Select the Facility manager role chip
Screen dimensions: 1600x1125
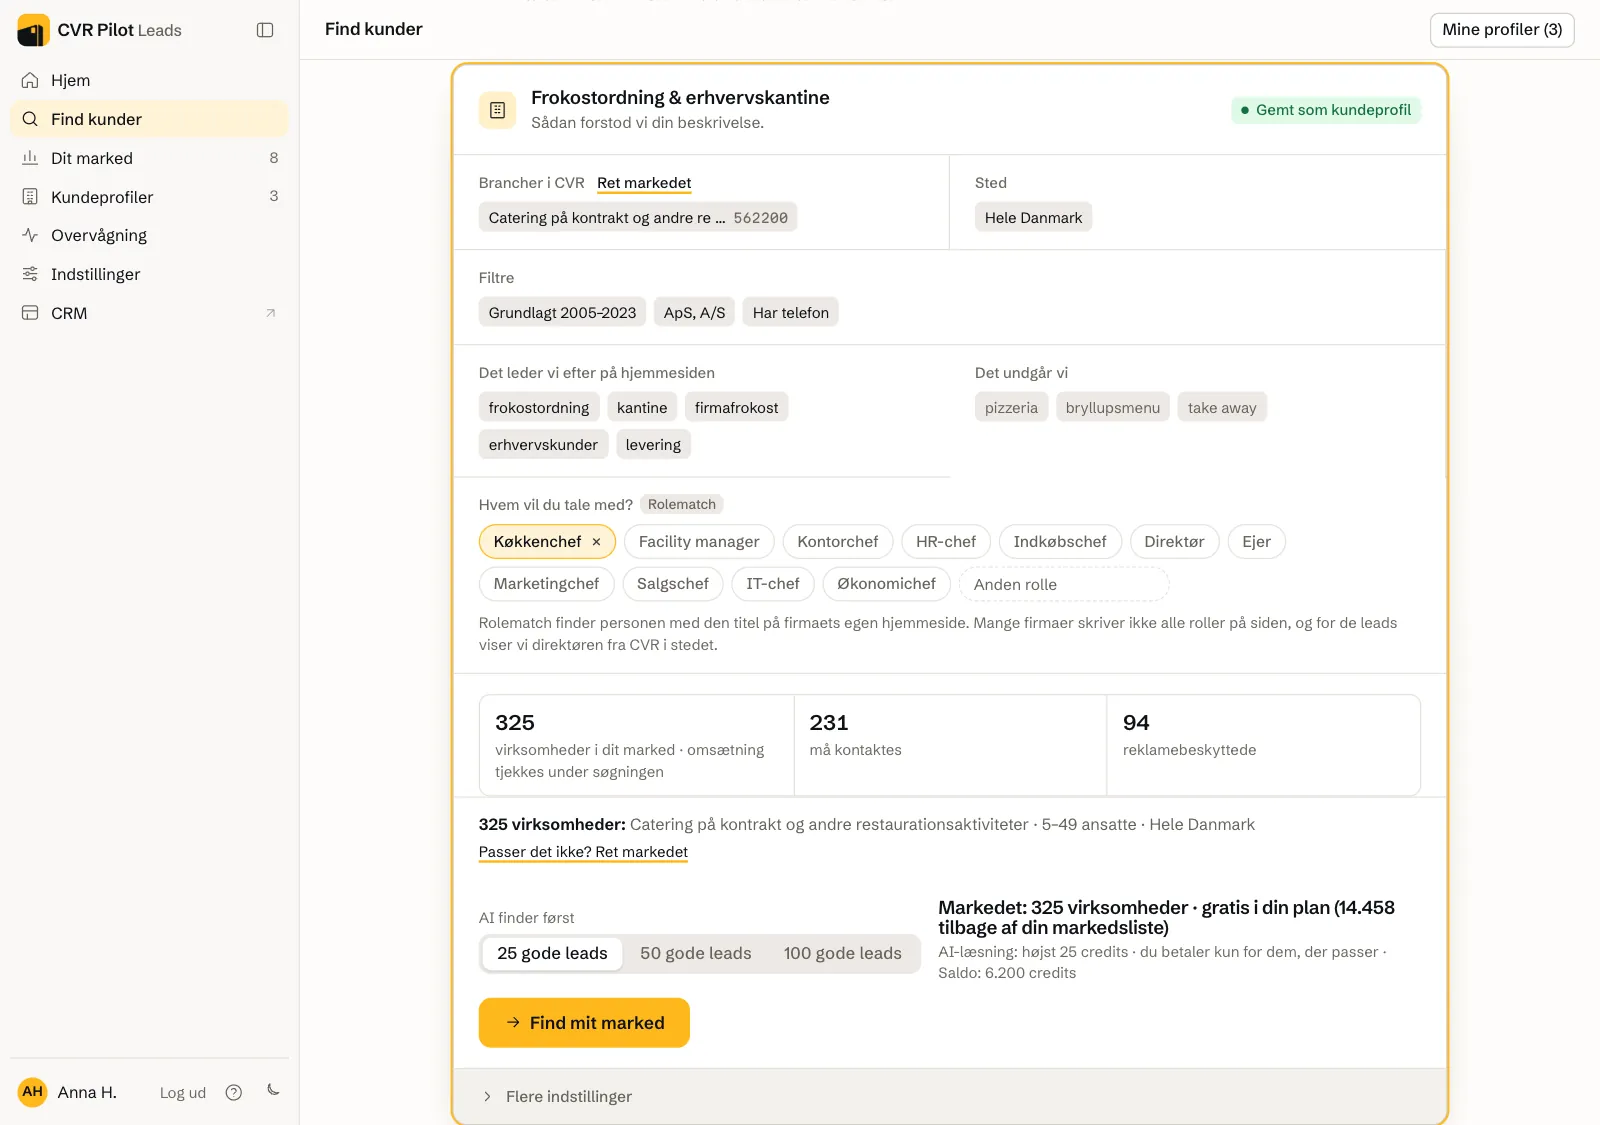point(699,542)
